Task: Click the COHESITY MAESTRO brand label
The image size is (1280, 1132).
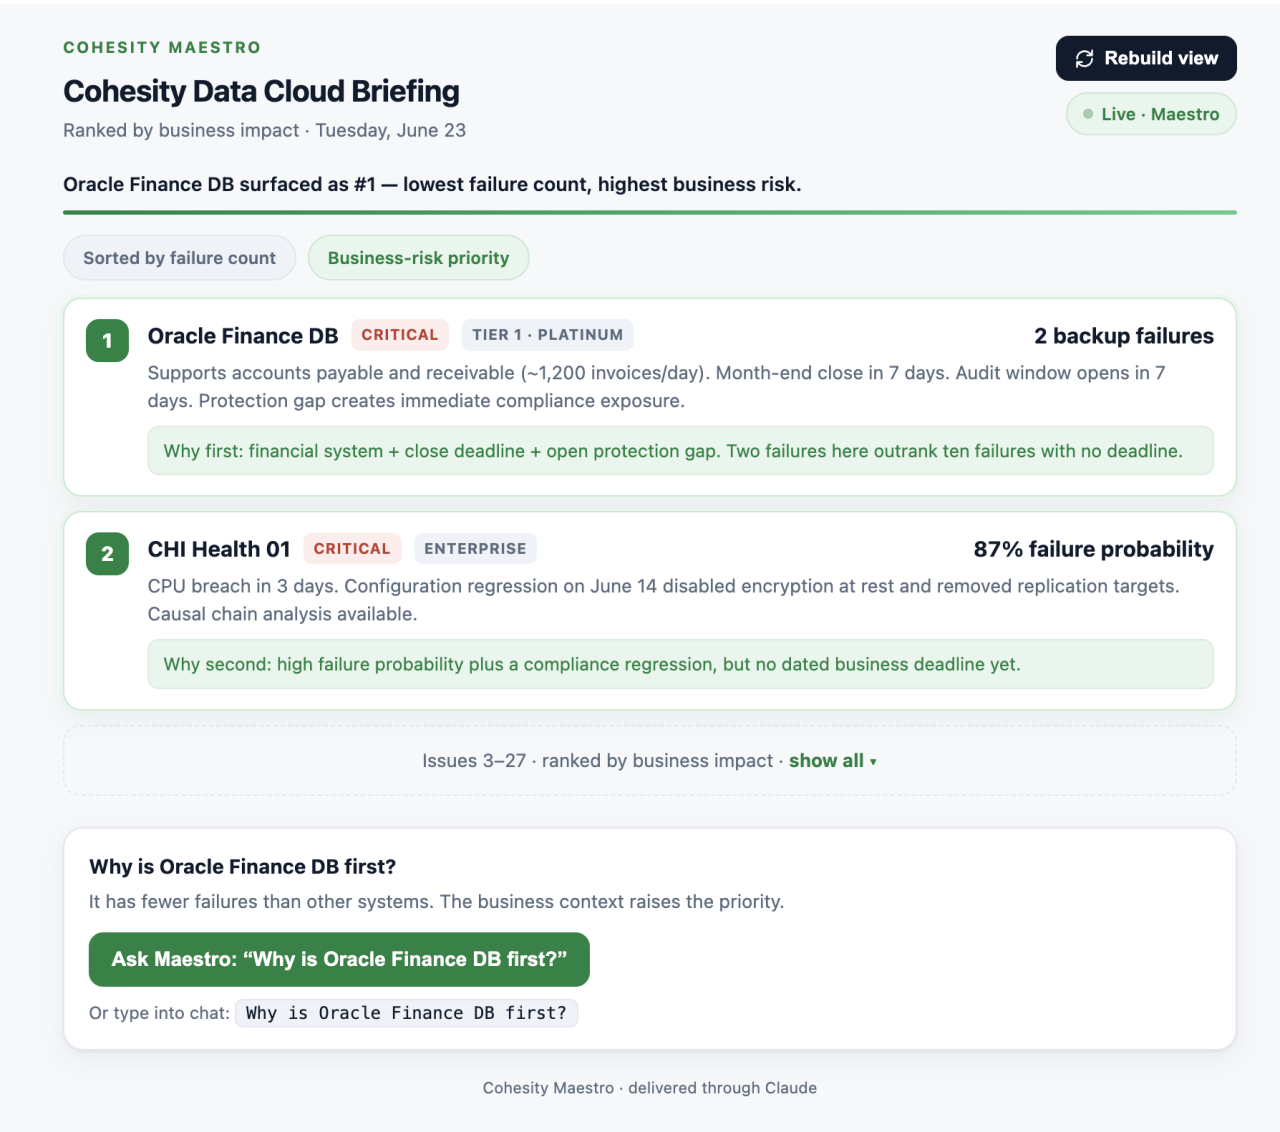Action: [162, 48]
